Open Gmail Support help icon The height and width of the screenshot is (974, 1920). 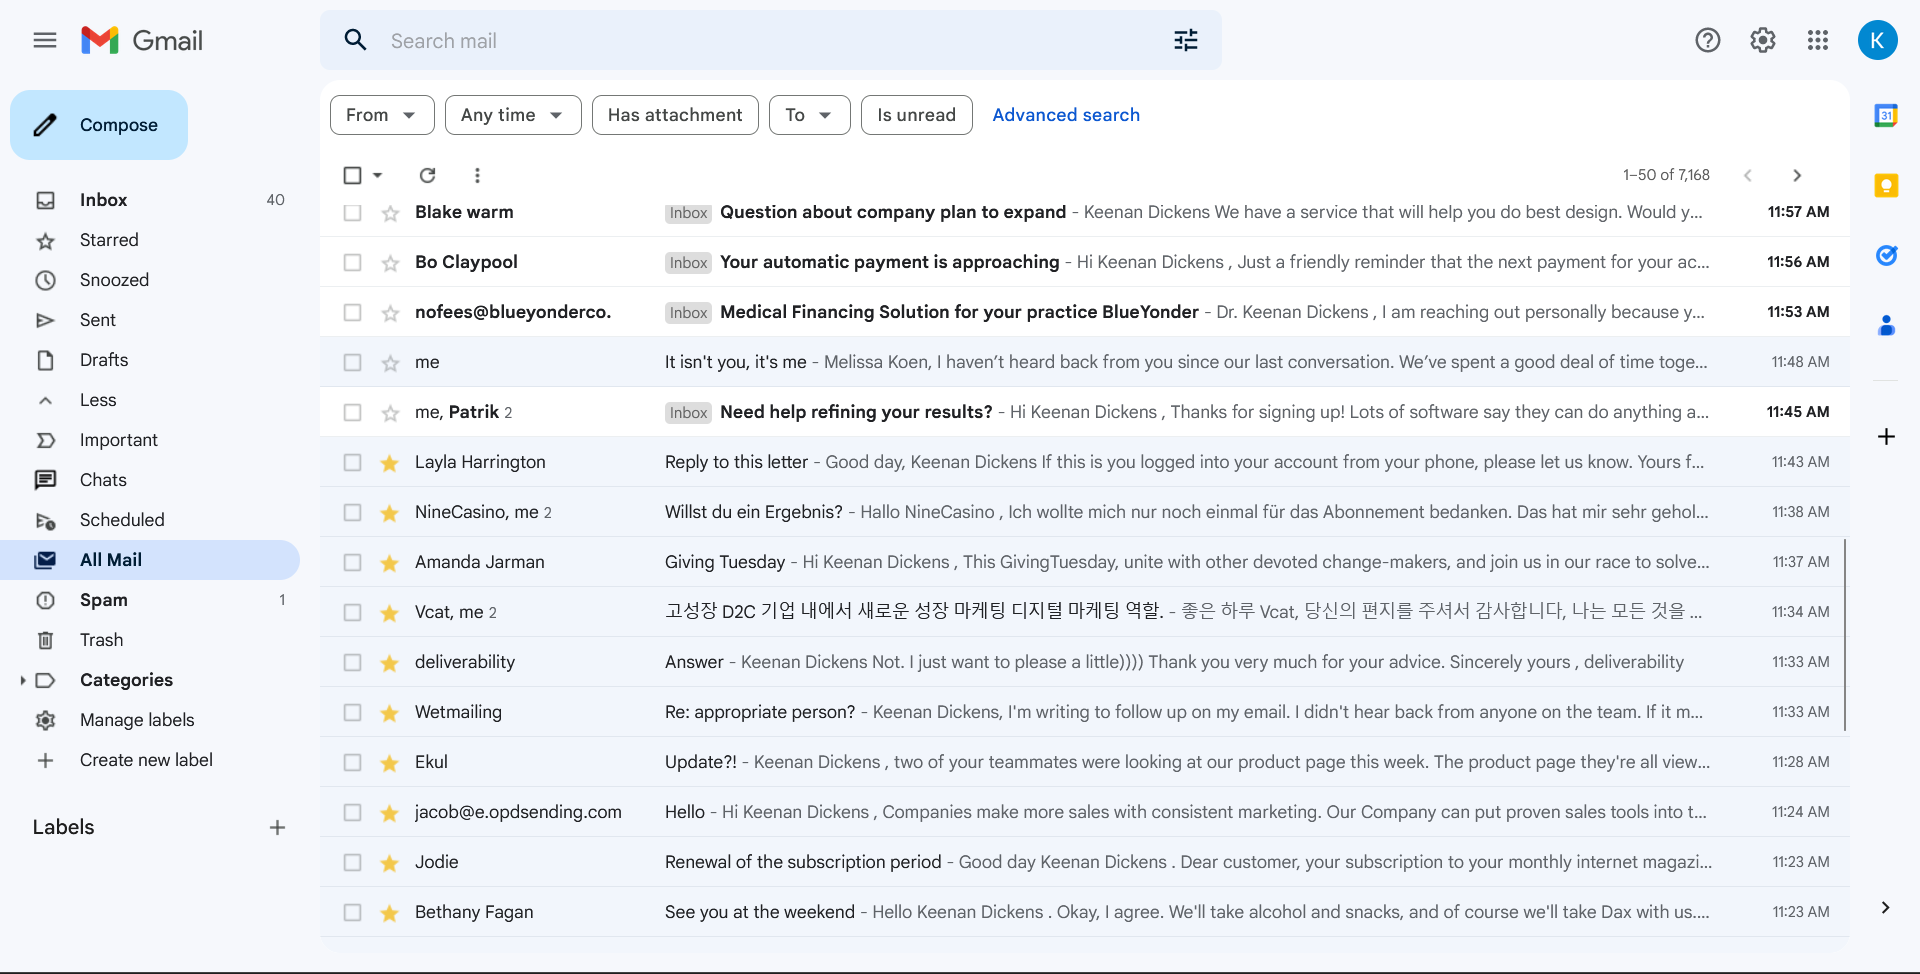point(1708,40)
